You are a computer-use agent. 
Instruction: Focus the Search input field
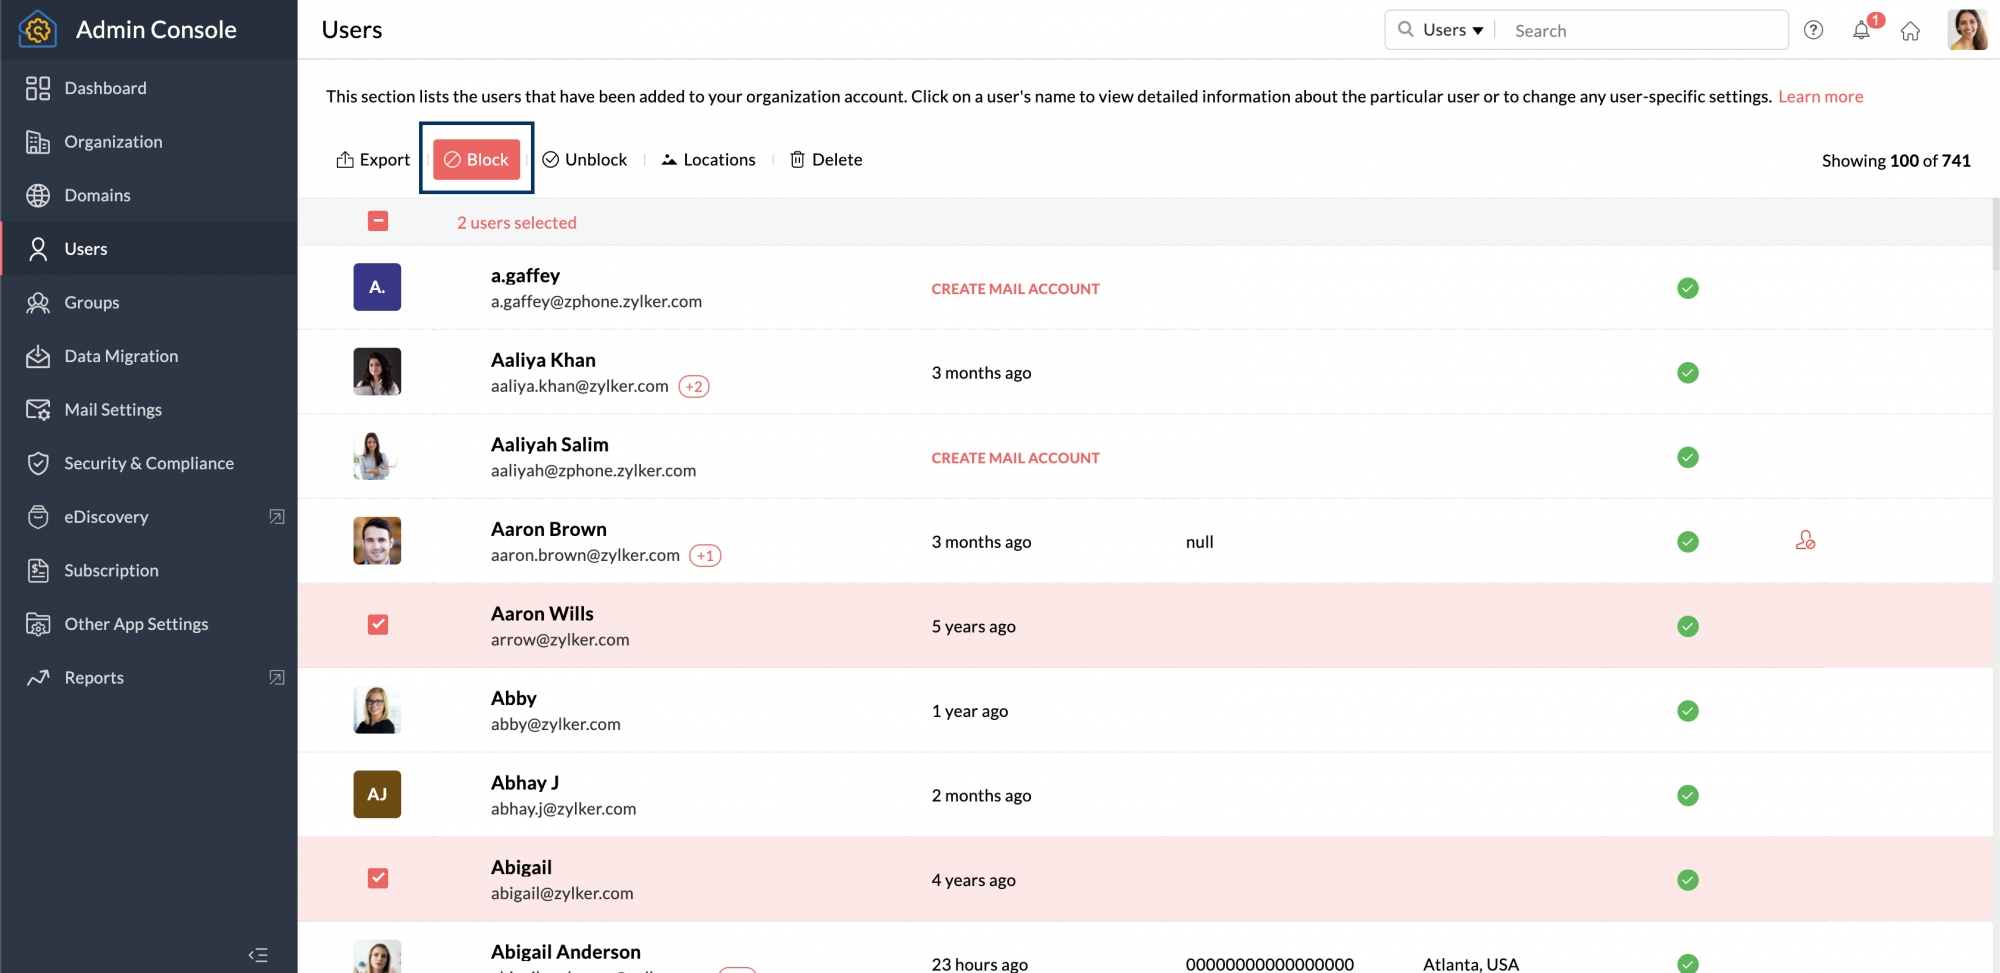(x=1645, y=31)
